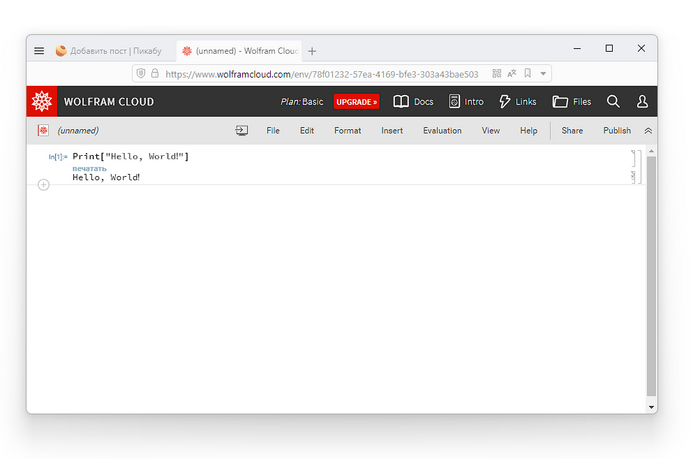700x459 pixels.
Task: Click the WOLFRAM CLOUD title text
Action: click(109, 102)
